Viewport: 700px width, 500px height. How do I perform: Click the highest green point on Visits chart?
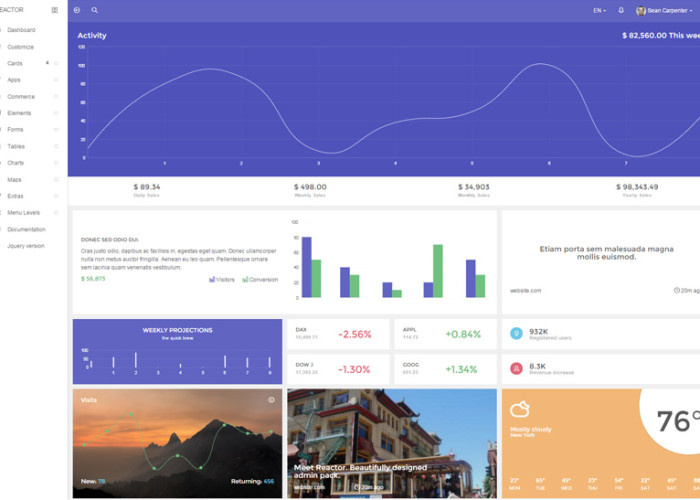(x=130, y=414)
